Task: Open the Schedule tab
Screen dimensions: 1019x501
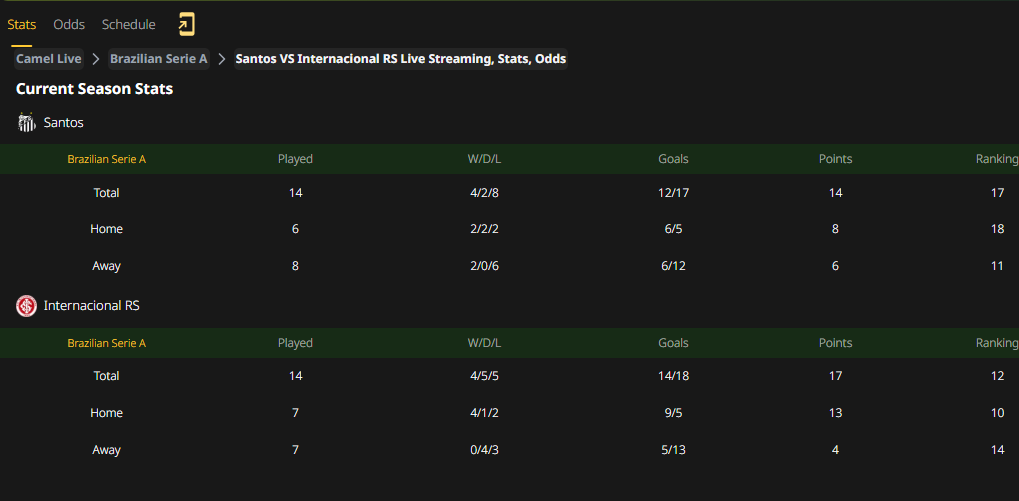Action: coord(129,25)
